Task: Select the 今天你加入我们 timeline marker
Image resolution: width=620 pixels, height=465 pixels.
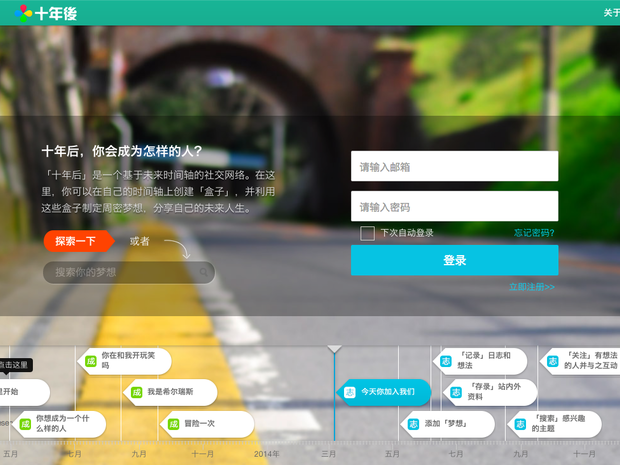Action: tap(385, 392)
